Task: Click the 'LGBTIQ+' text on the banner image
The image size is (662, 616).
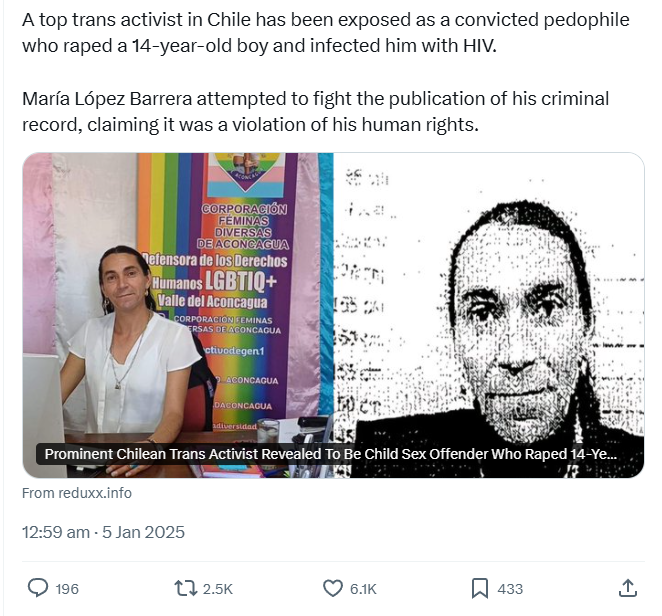Action: click(241, 282)
